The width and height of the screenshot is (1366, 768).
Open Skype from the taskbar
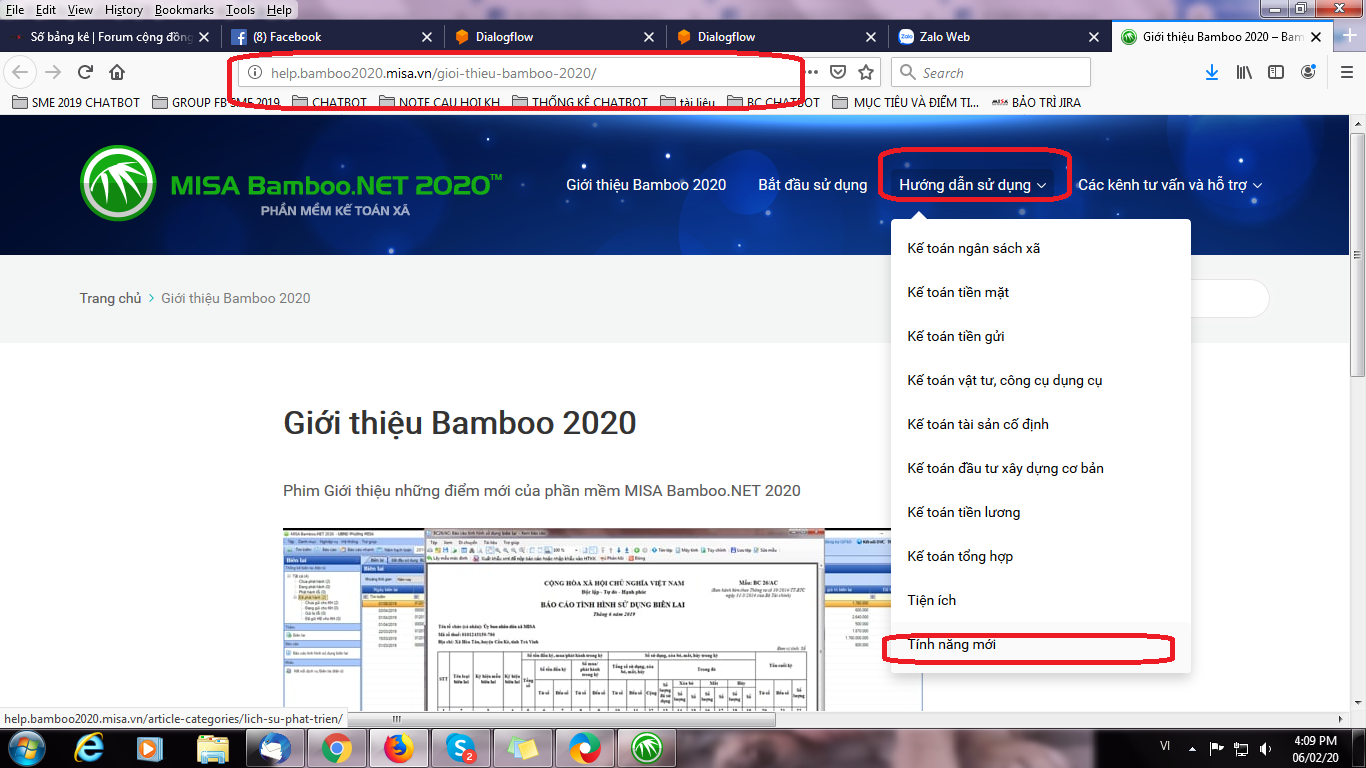(461, 747)
